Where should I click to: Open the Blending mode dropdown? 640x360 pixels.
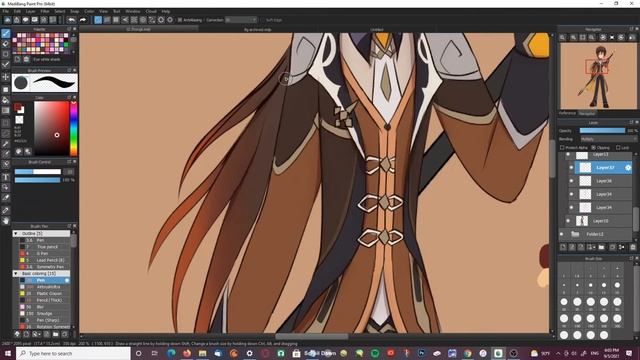tap(608, 139)
